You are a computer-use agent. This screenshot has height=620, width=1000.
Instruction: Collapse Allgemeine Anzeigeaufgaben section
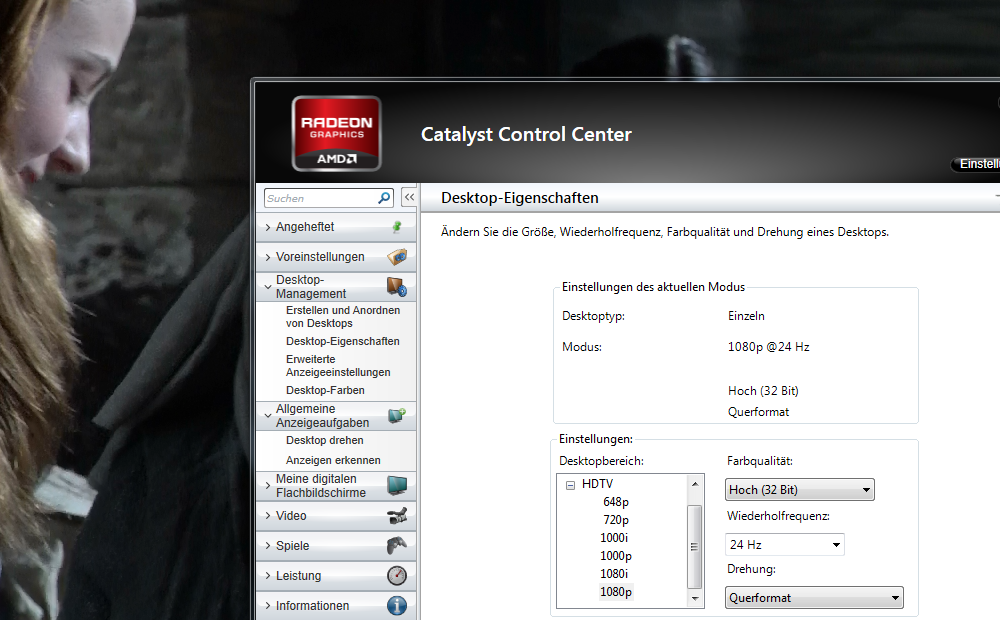coord(268,416)
